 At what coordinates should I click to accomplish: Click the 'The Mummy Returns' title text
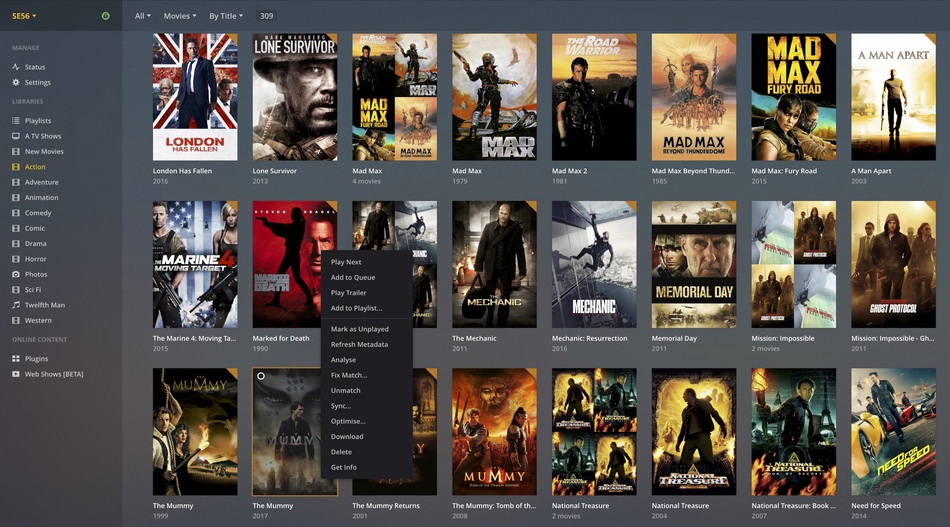coord(386,506)
